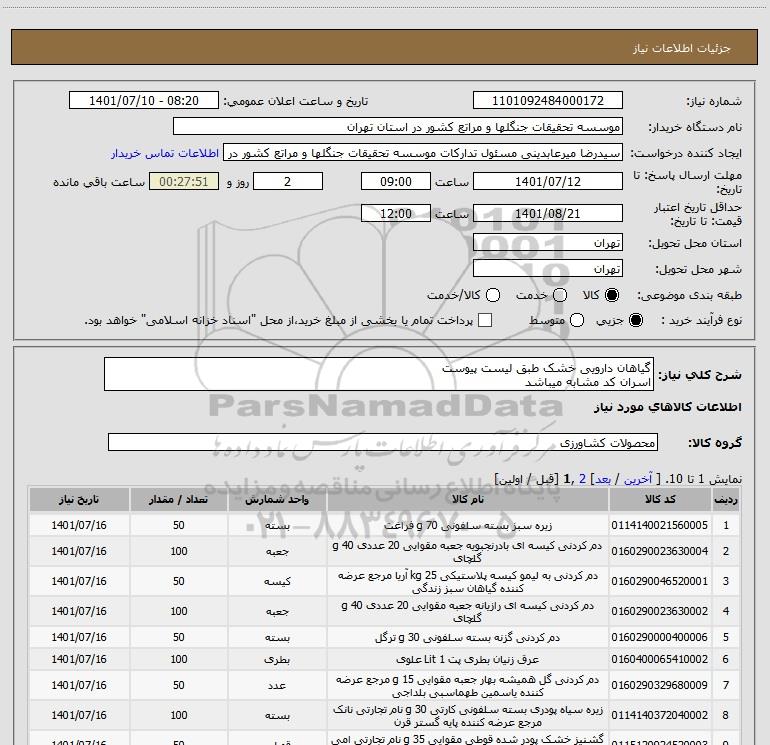Click the response deadline date 1401/07/12
This screenshot has height=745, width=770.
(x=548, y=181)
